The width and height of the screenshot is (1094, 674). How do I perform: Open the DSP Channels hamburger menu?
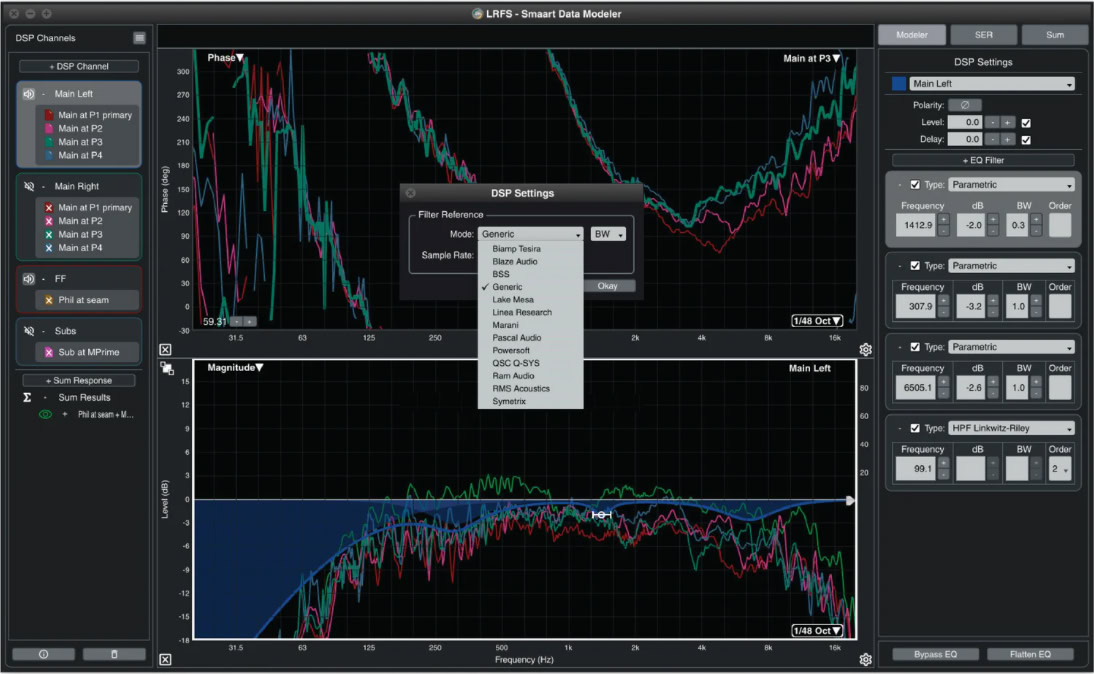(x=139, y=37)
